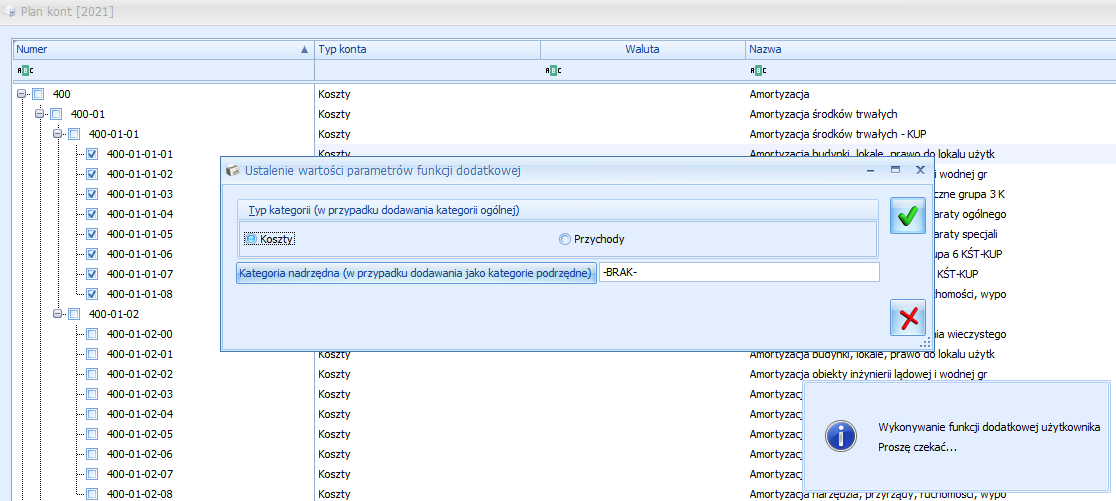Click the filter icon under Waluta column

click(553, 70)
